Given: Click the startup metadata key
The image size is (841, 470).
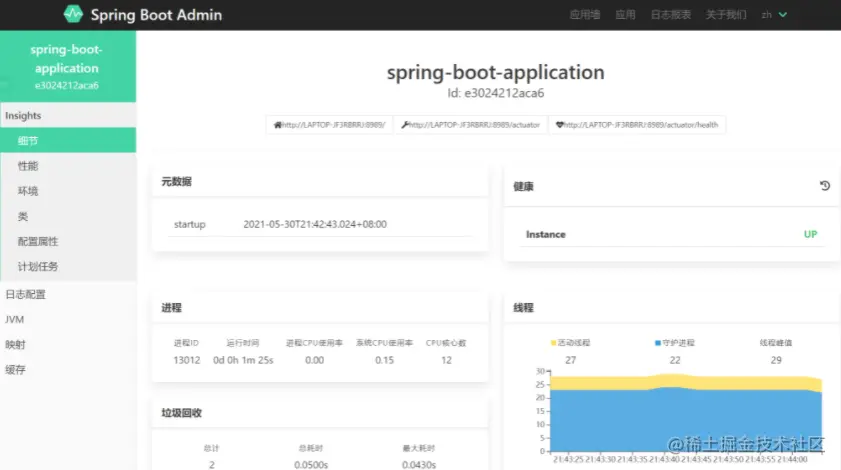Looking at the screenshot, I should 189,224.
